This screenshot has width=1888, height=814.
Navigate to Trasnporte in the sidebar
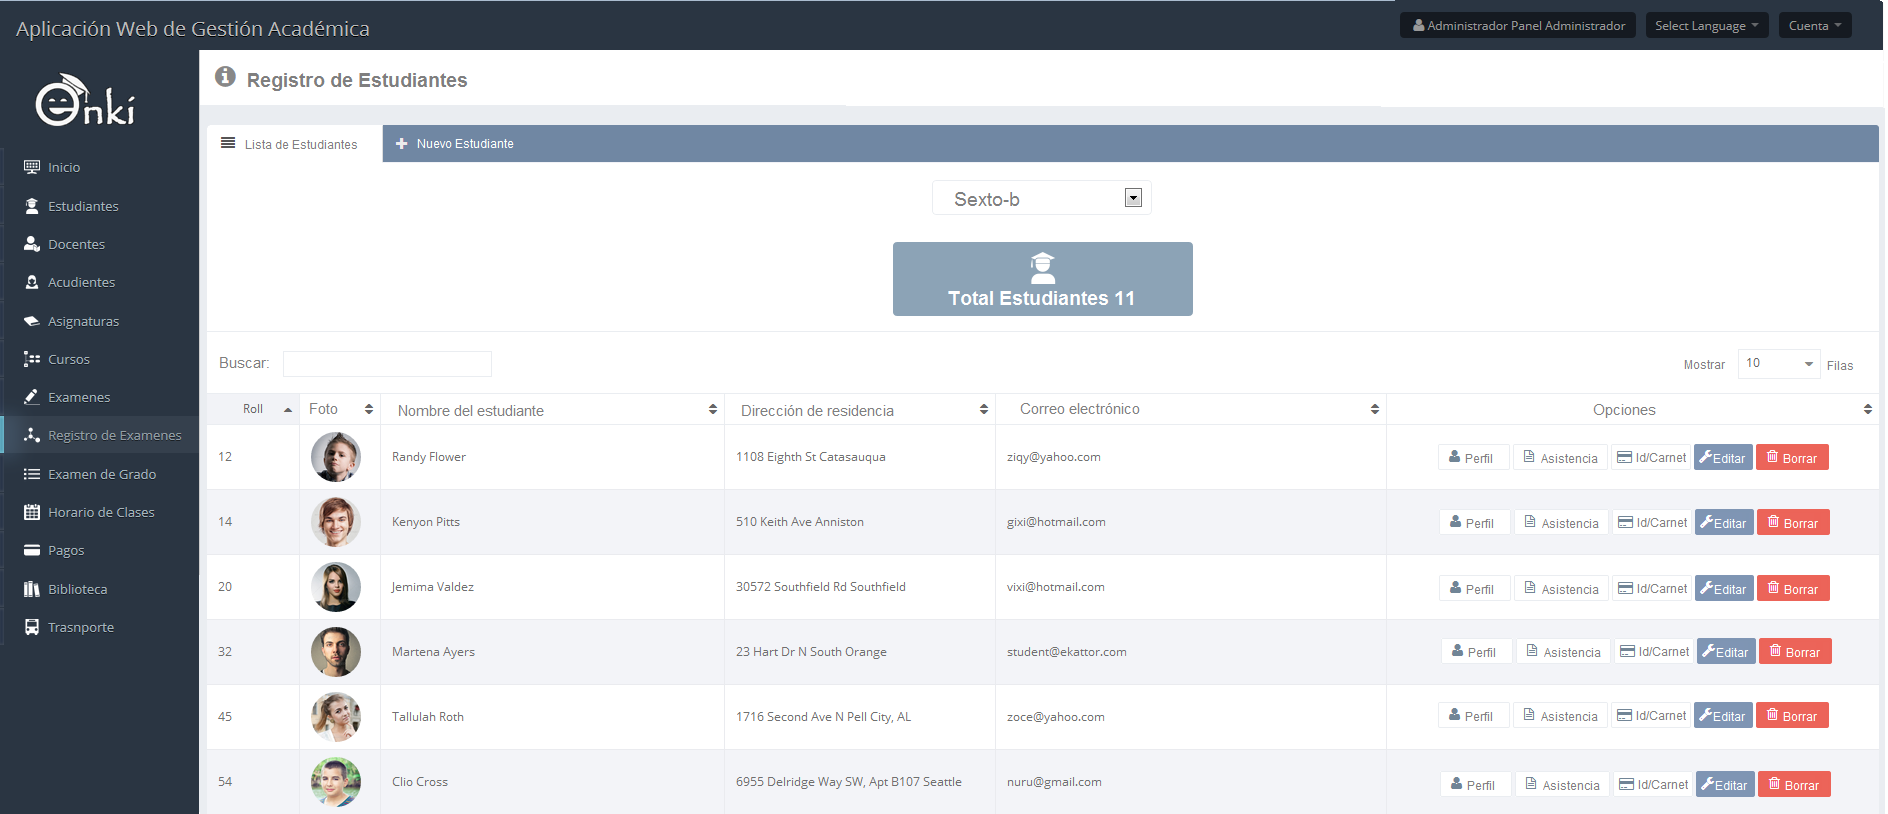point(80,627)
